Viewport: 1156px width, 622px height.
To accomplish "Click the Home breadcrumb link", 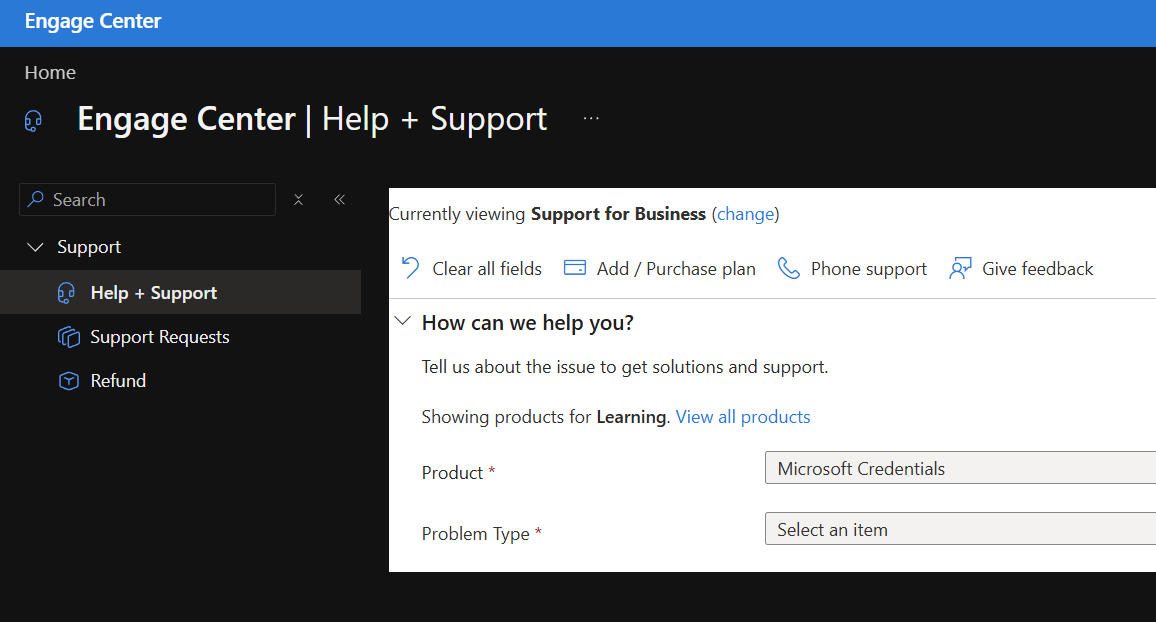I will pos(50,72).
